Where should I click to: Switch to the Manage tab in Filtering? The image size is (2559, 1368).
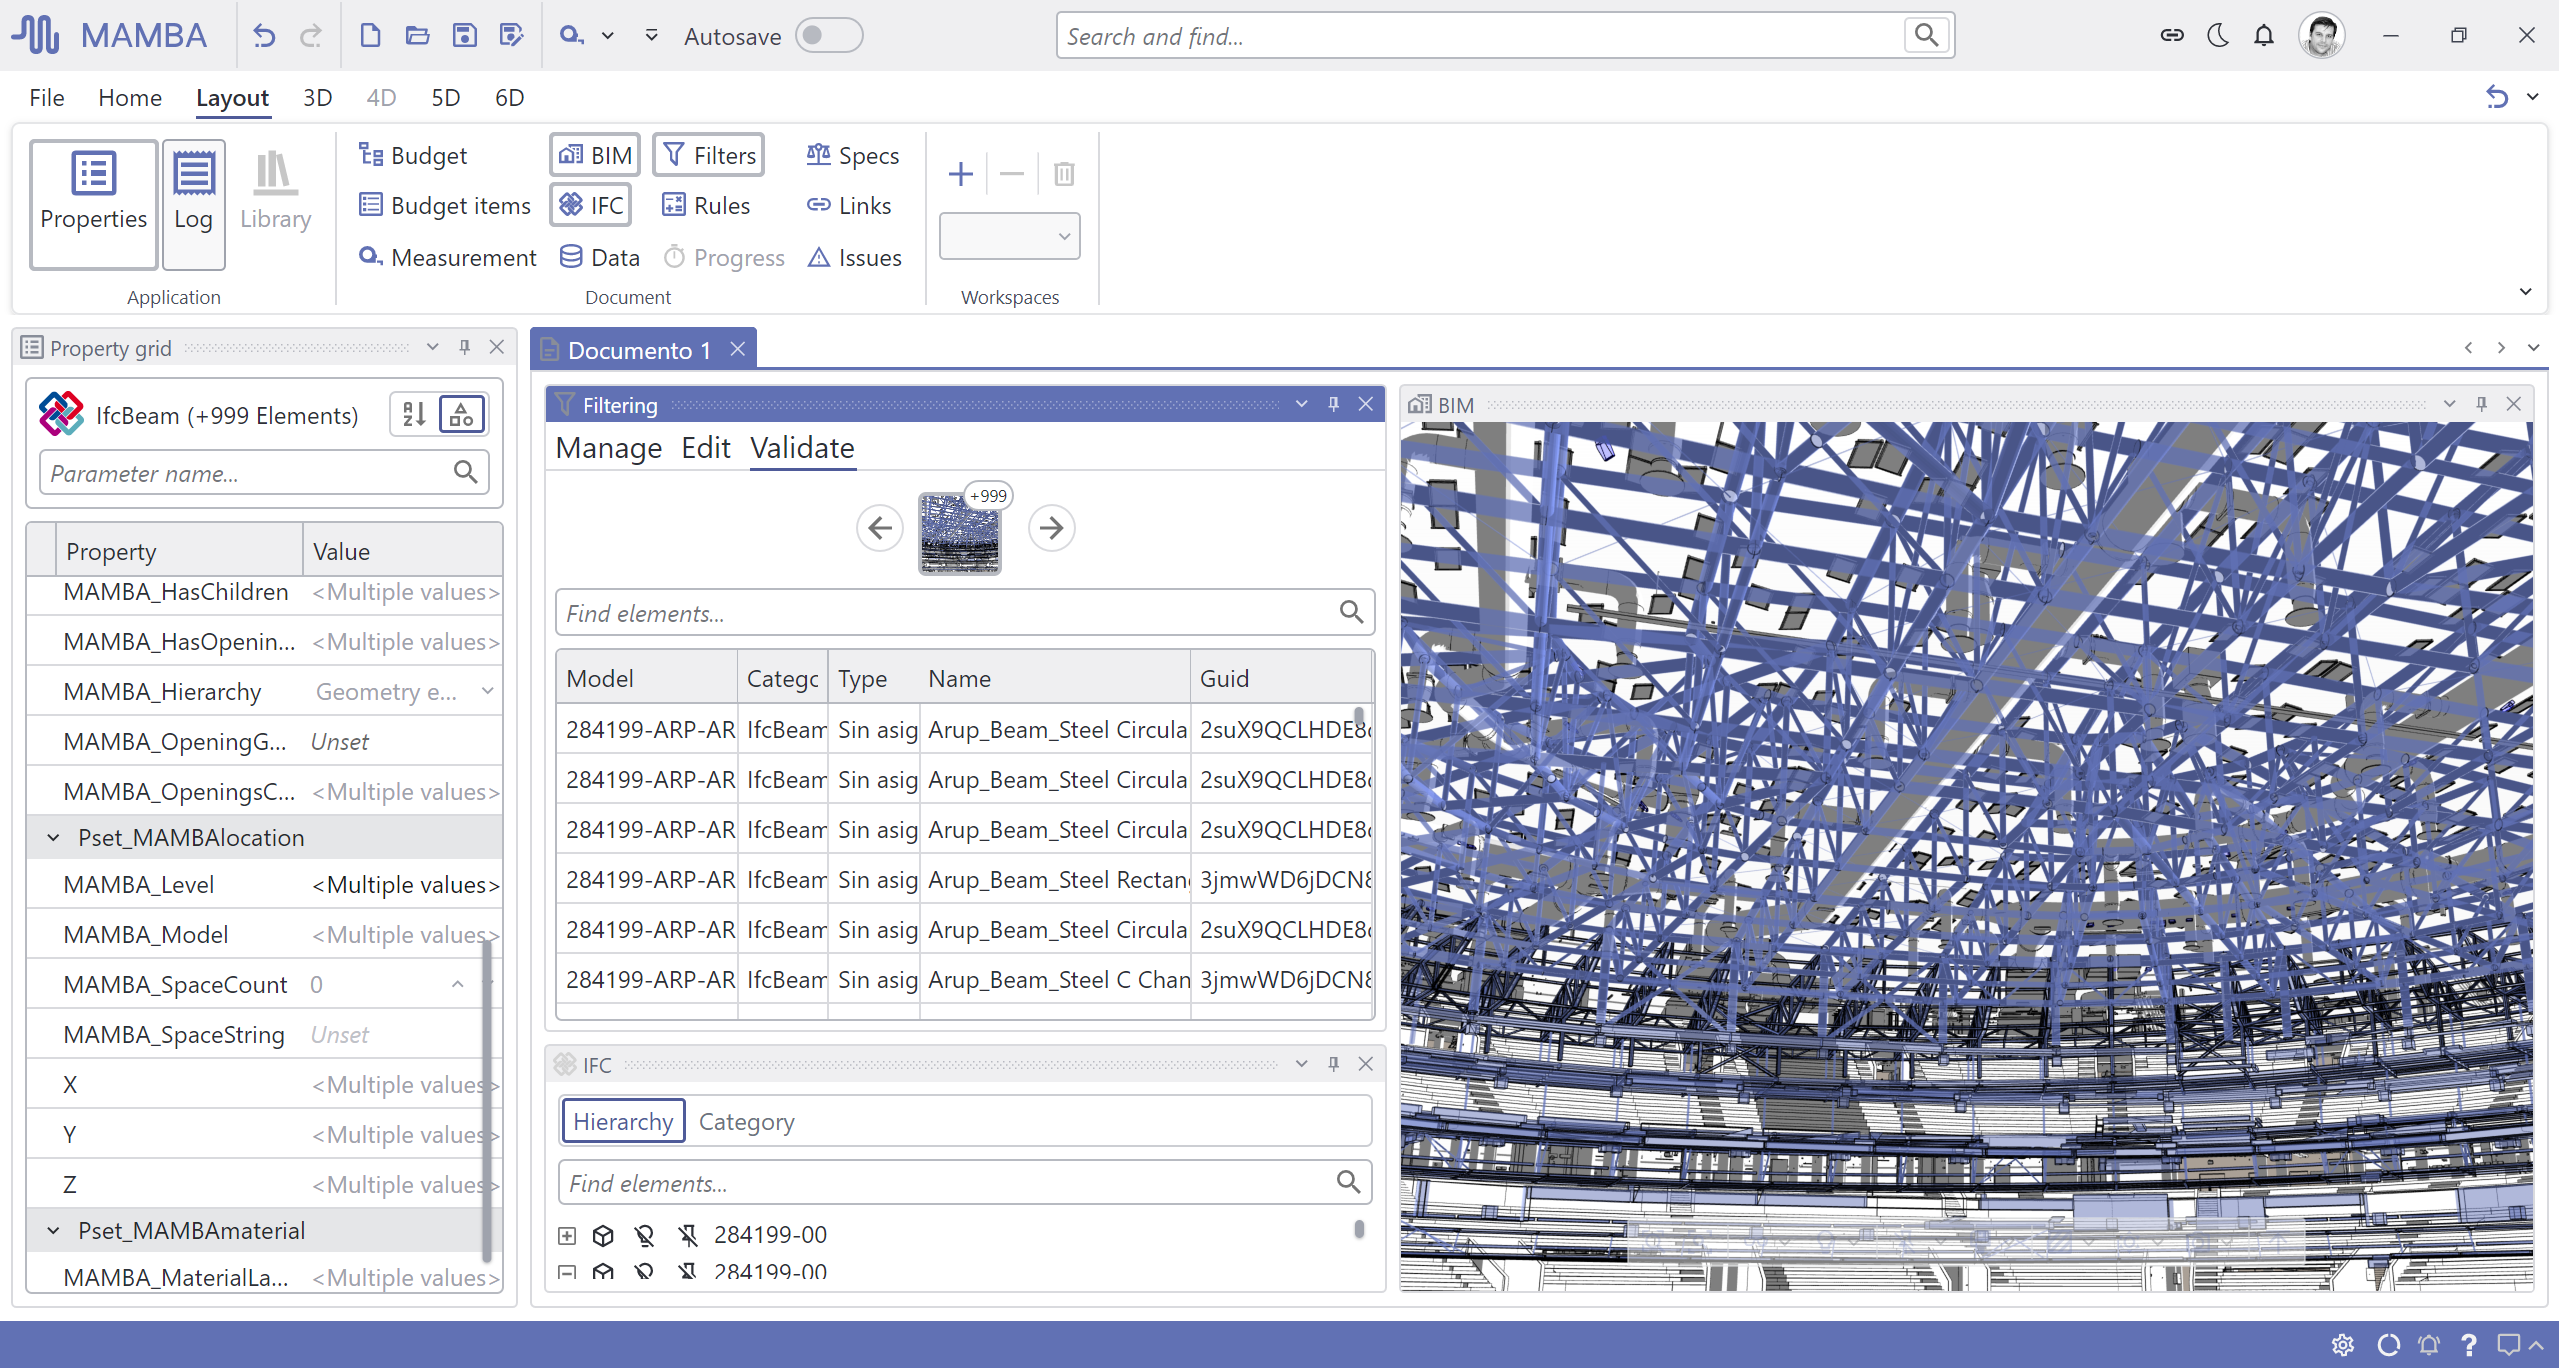[608, 448]
